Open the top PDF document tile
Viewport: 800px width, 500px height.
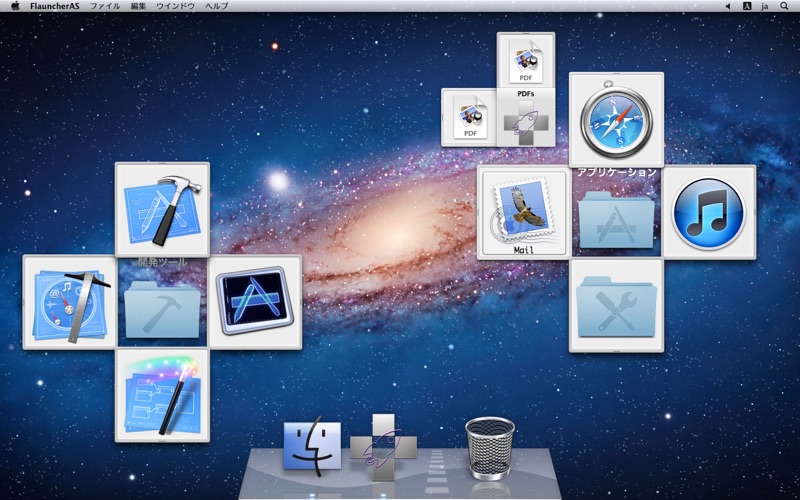pyautogui.click(x=526, y=60)
